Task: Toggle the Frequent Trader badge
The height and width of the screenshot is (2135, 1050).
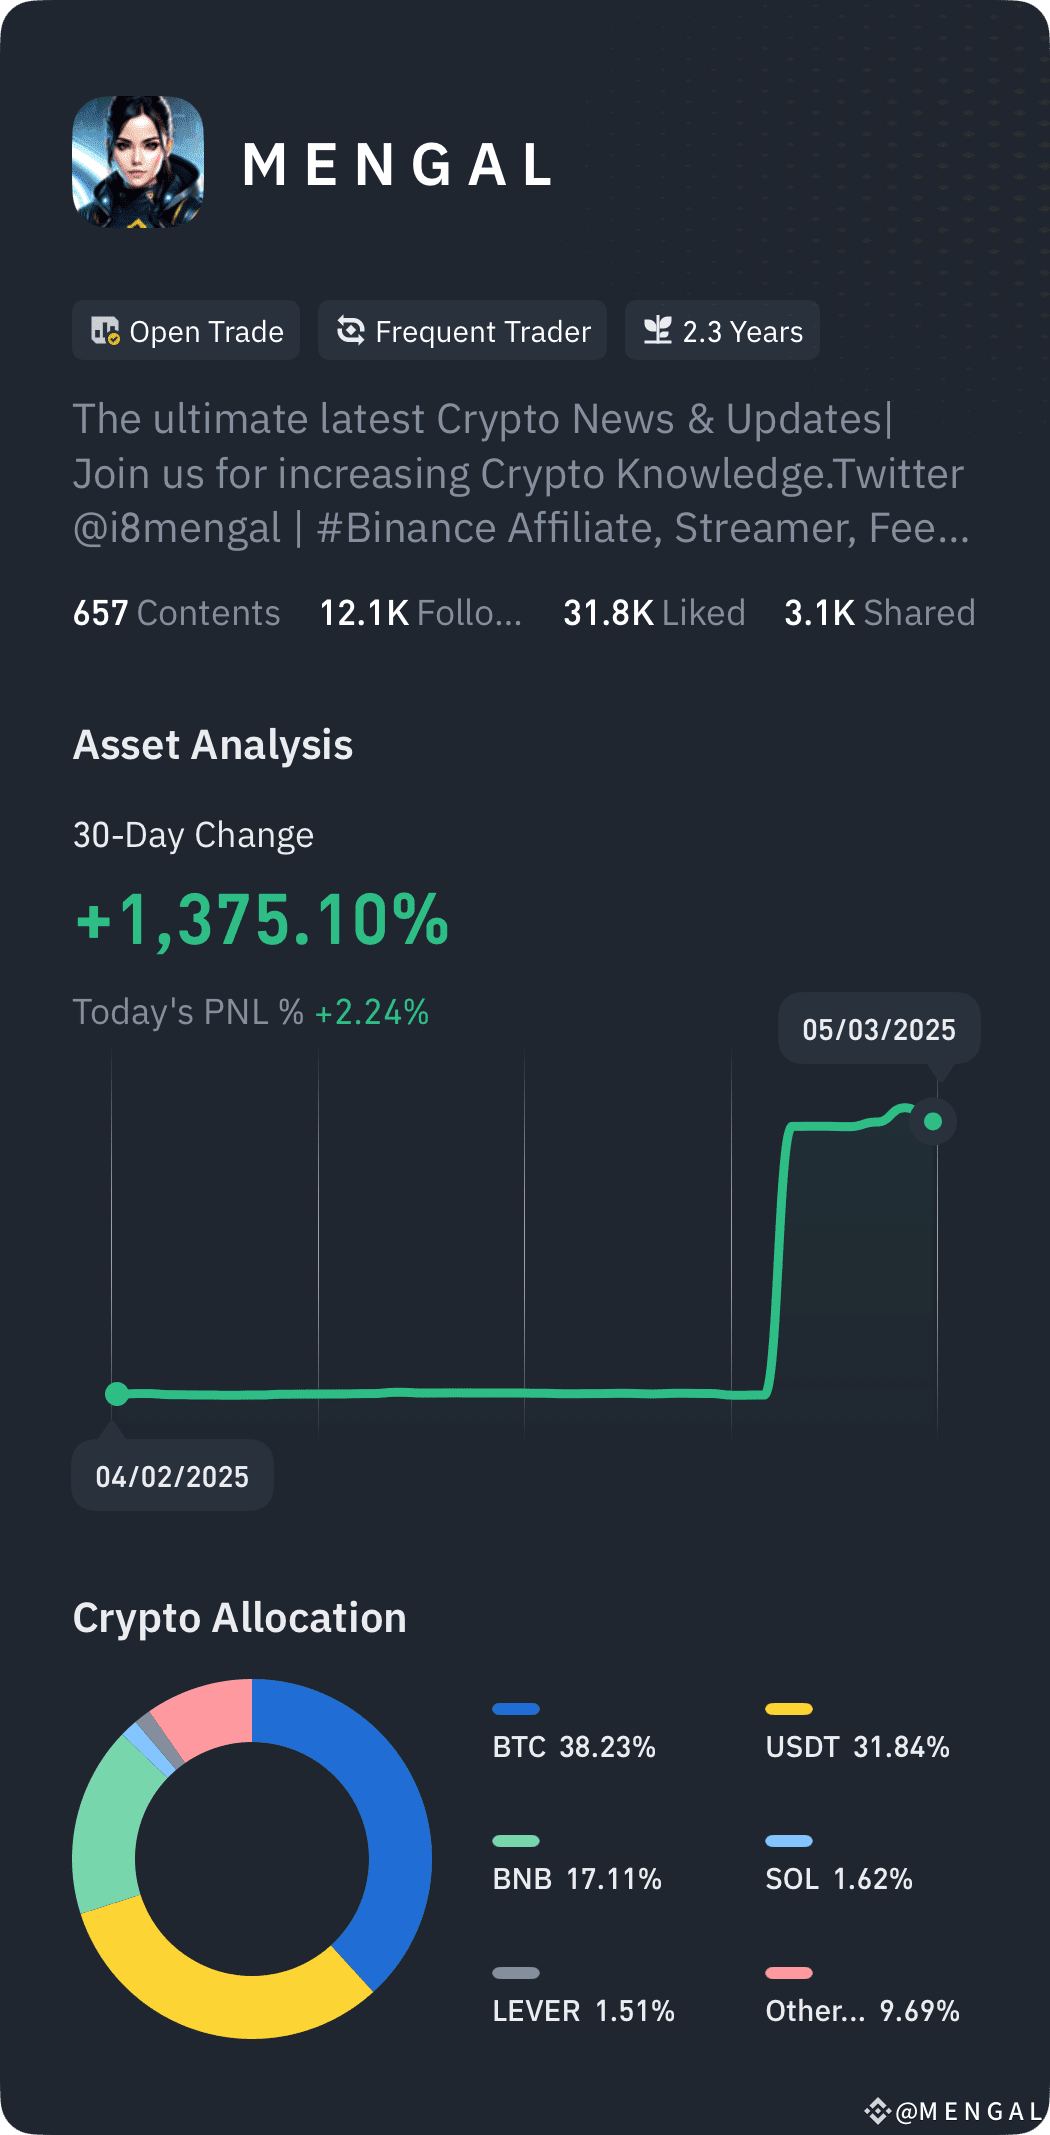Action: [x=461, y=330]
